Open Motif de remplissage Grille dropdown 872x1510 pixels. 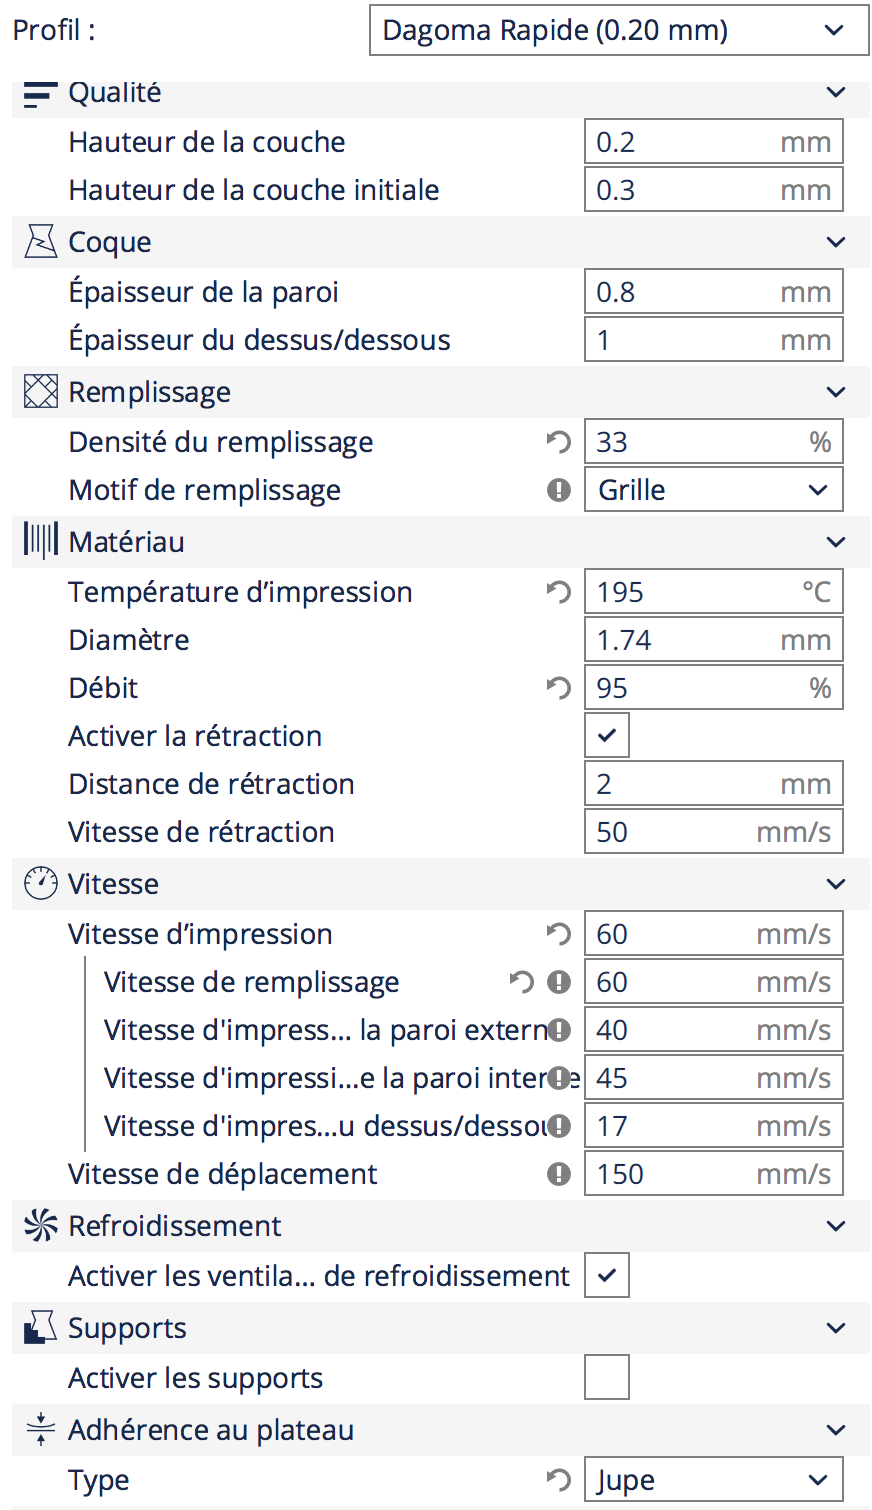[x=714, y=490]
